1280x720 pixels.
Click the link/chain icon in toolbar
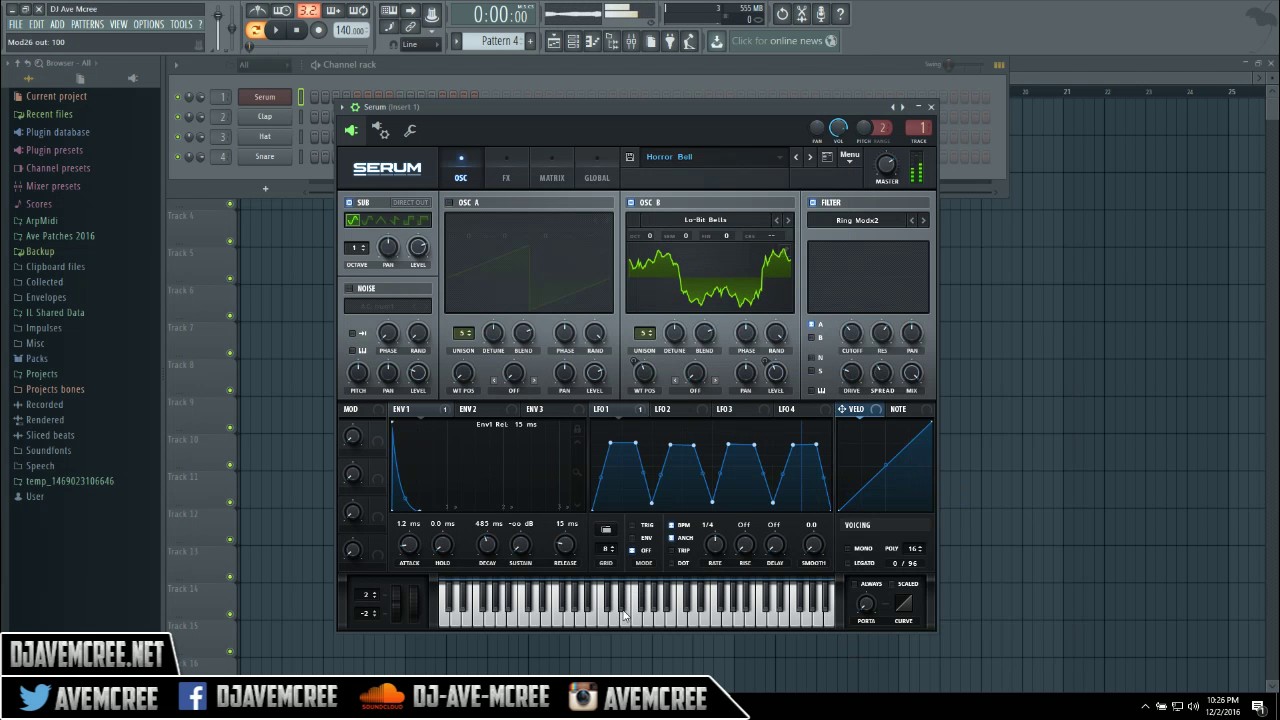pos(410,26)
